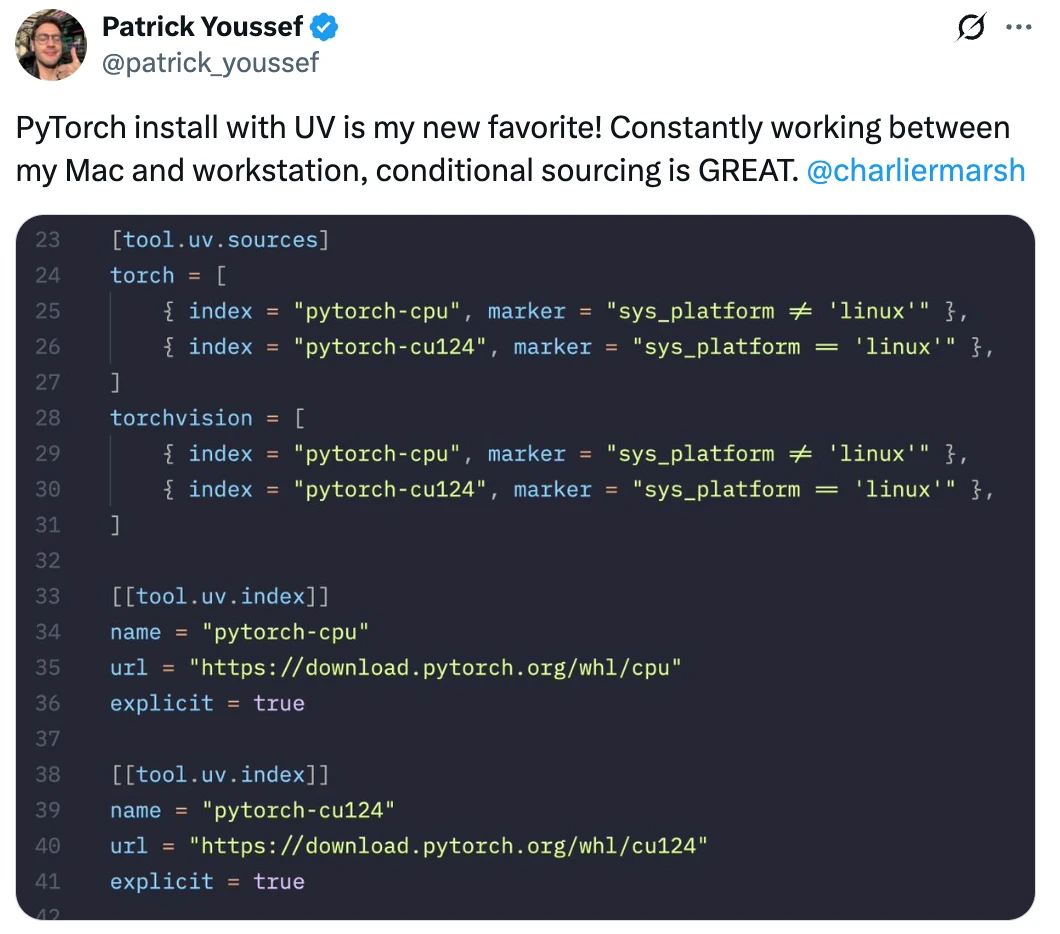Click the blue verified badge icon

(324, 28)
